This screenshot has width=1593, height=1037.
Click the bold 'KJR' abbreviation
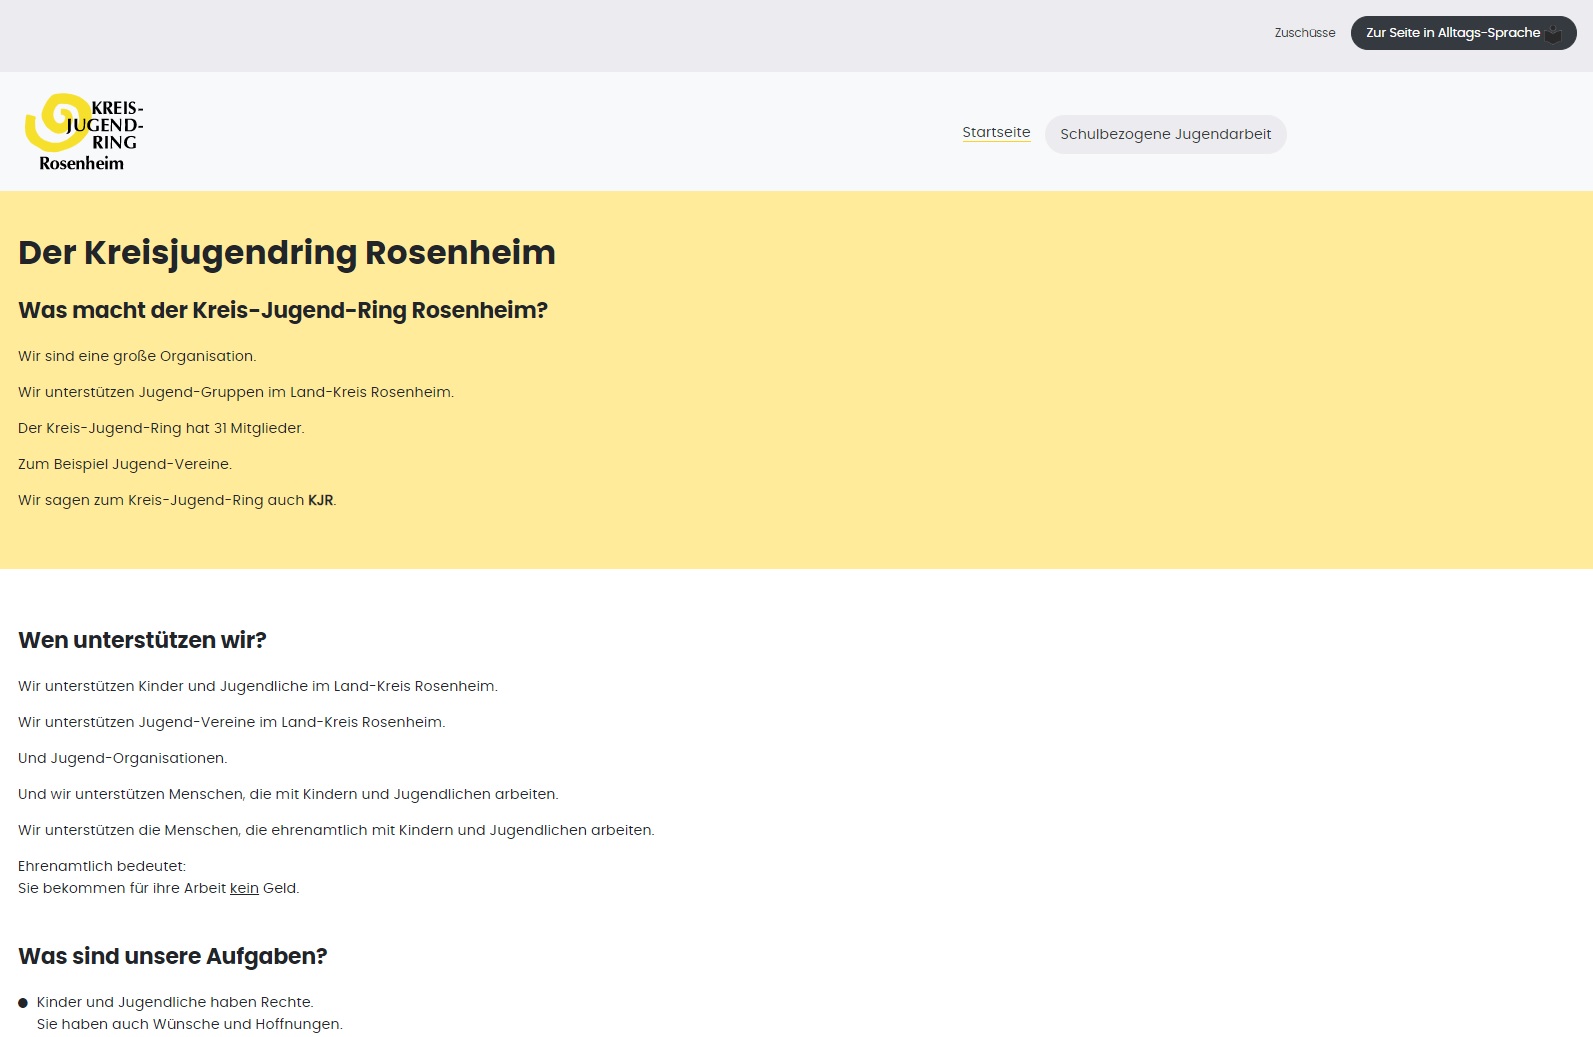(320, 500)
